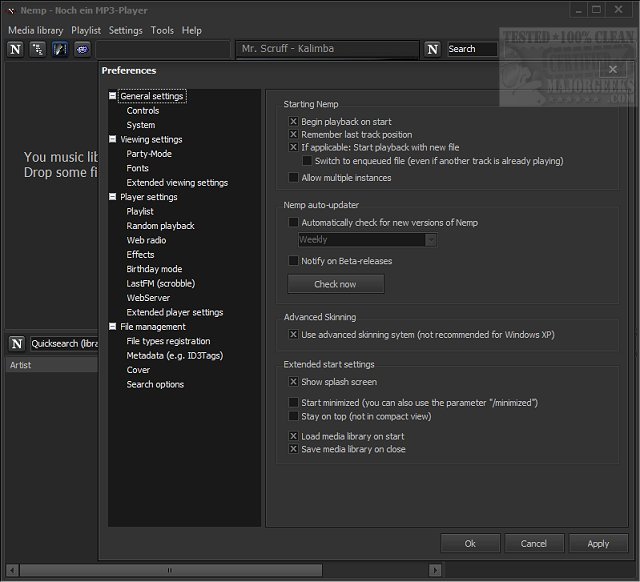Select Cover in the settings tree

click(x=138, y=370)
